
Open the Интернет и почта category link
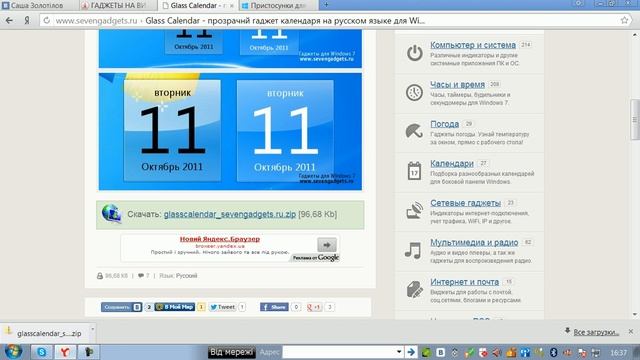click(x=464, y=282)
